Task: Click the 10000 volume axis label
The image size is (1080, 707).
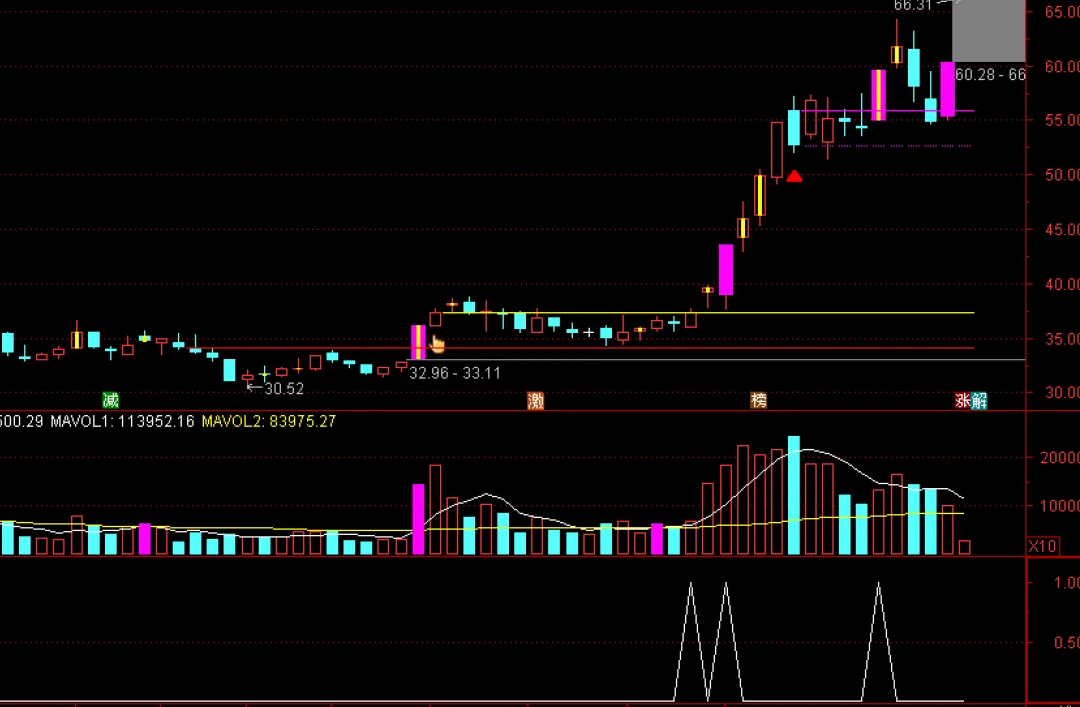Action: (1060, 506)
